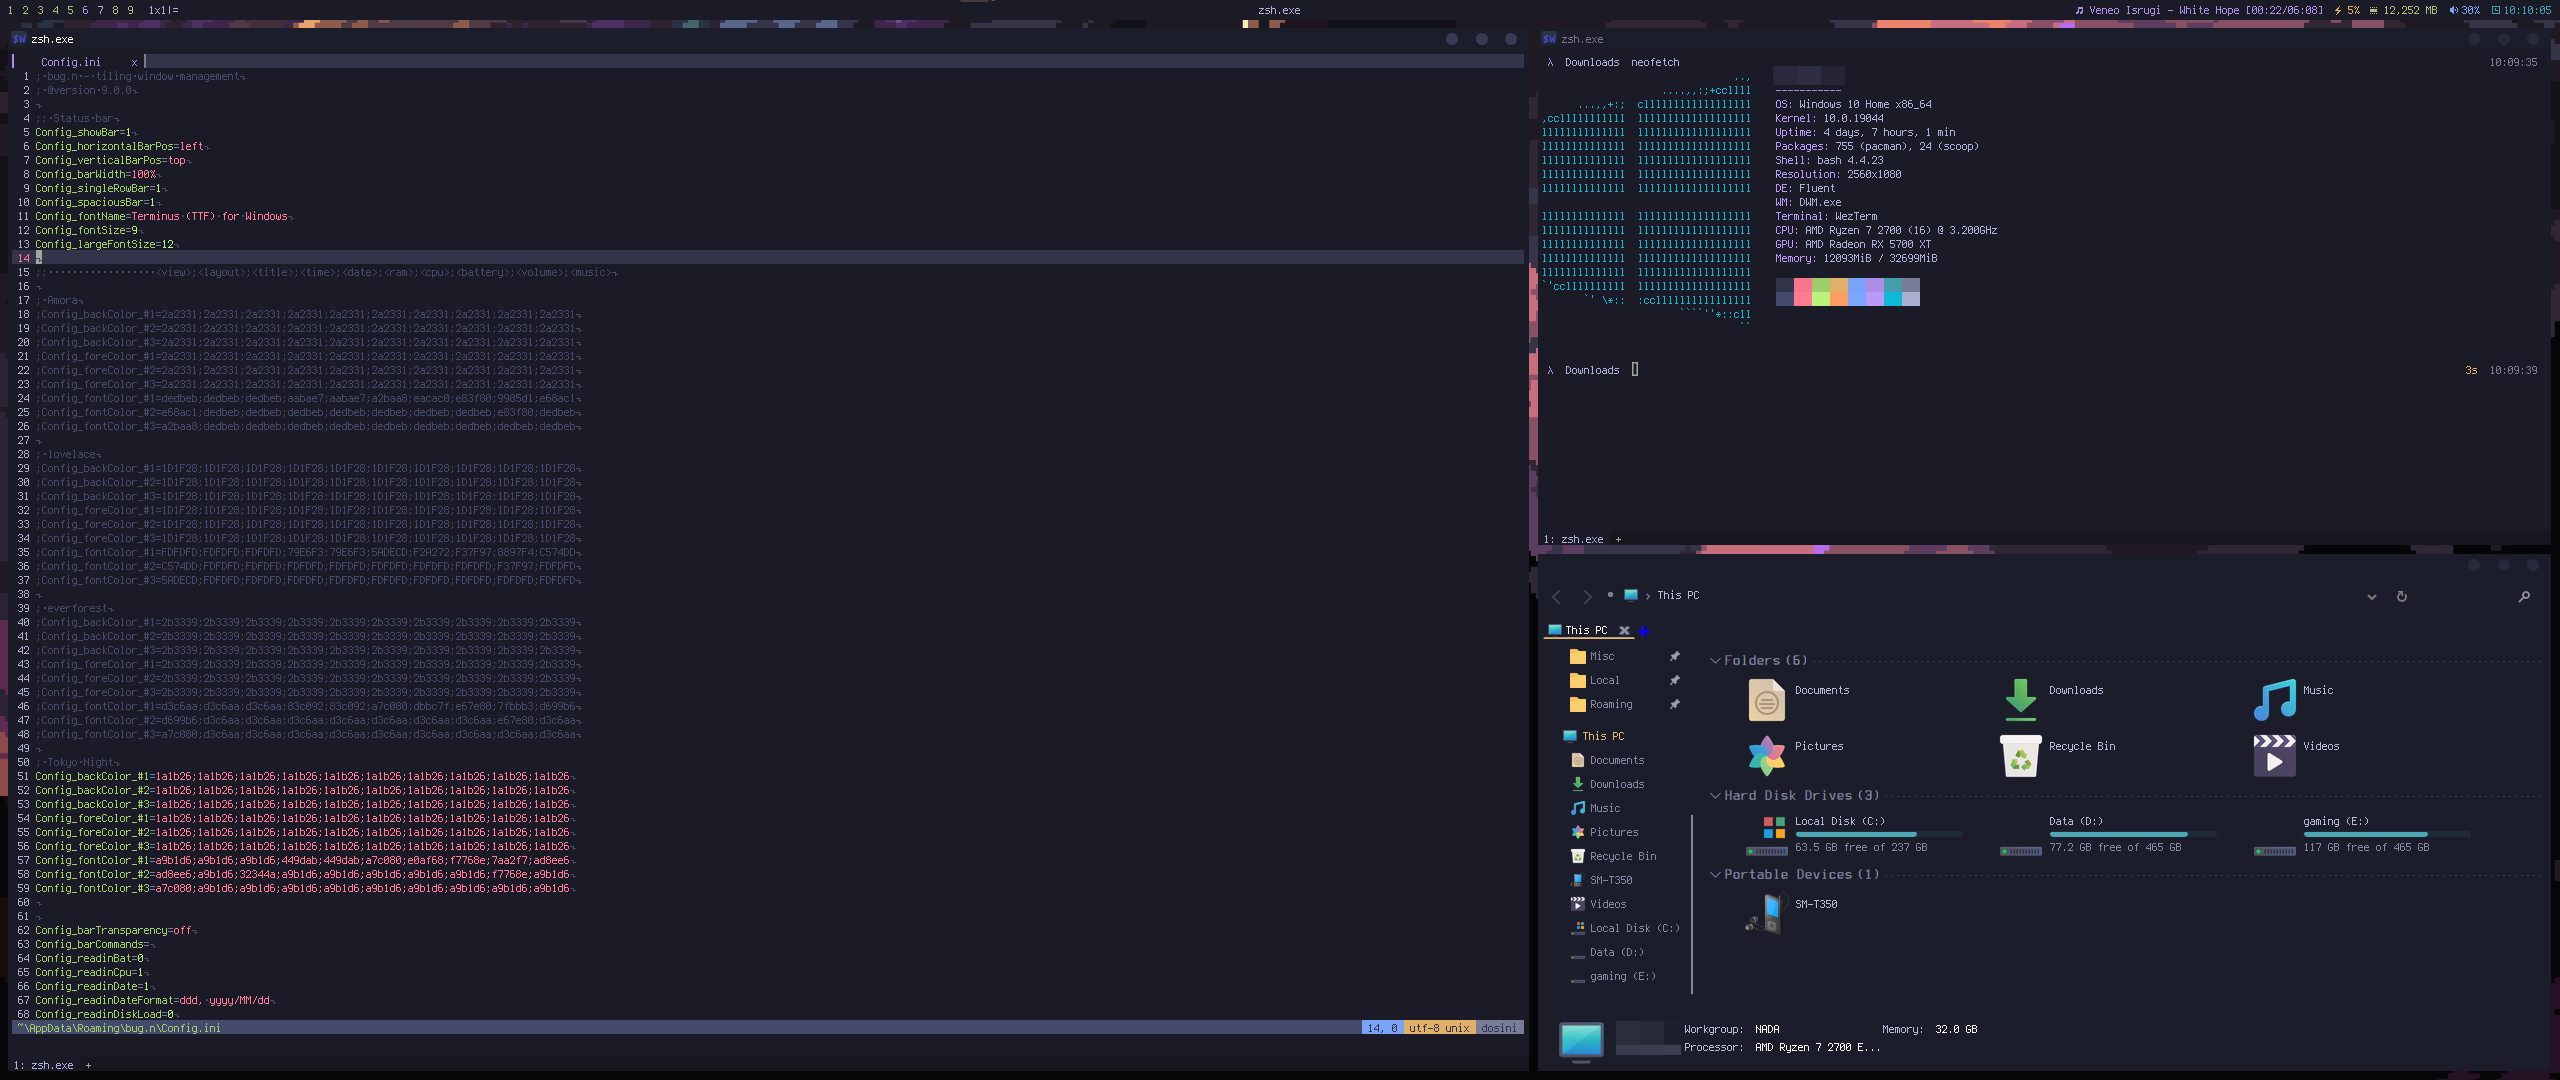Collapse the Hard Disk Drives group
Viewport: 2560px width, 1080px height.
pyautogui.click(x=1715, y=796)
